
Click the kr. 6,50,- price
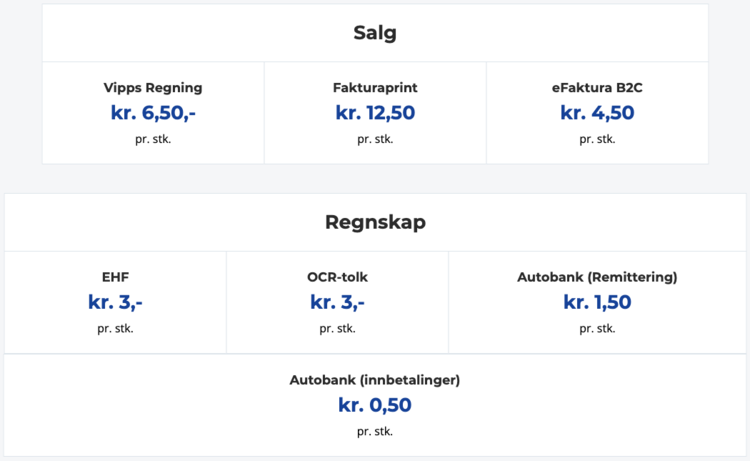point(153,113)
